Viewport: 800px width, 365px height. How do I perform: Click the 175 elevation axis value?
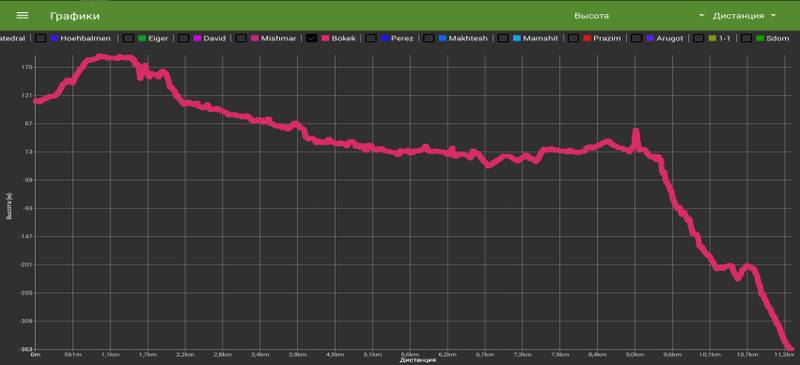point(27,67)
